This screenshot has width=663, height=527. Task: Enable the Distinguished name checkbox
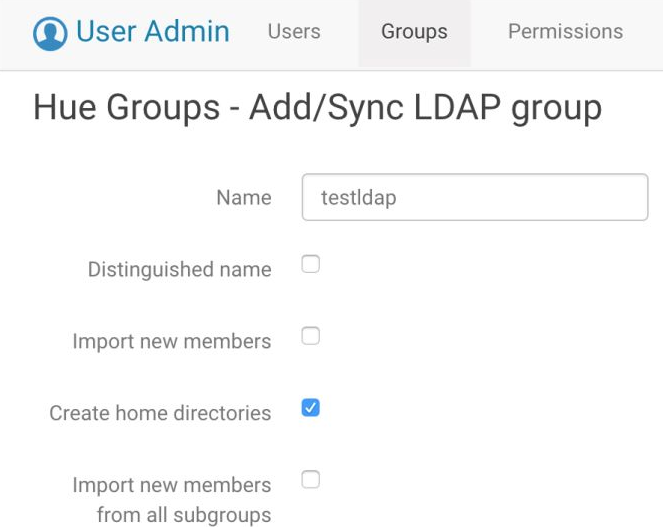pos(310,264)
